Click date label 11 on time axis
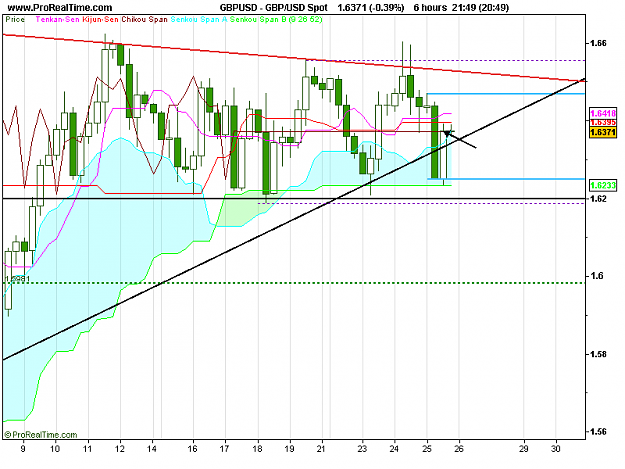Screen dimensions: 625x469 coord(88,449)
